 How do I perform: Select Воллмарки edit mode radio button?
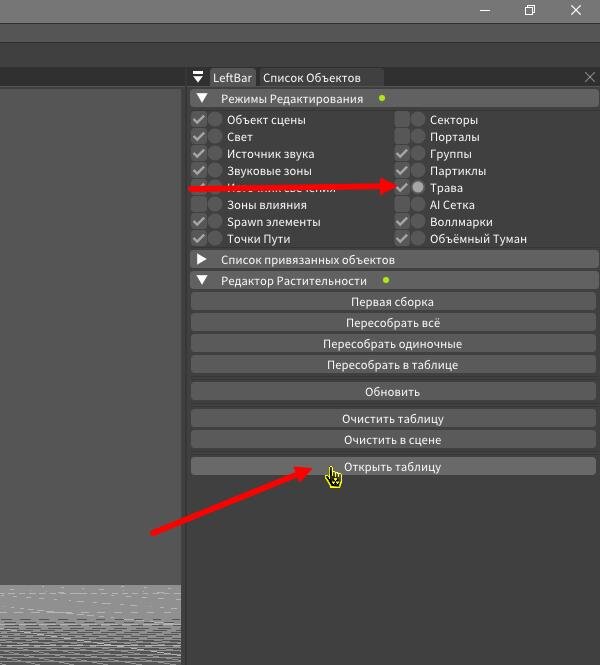coord(418,221)
